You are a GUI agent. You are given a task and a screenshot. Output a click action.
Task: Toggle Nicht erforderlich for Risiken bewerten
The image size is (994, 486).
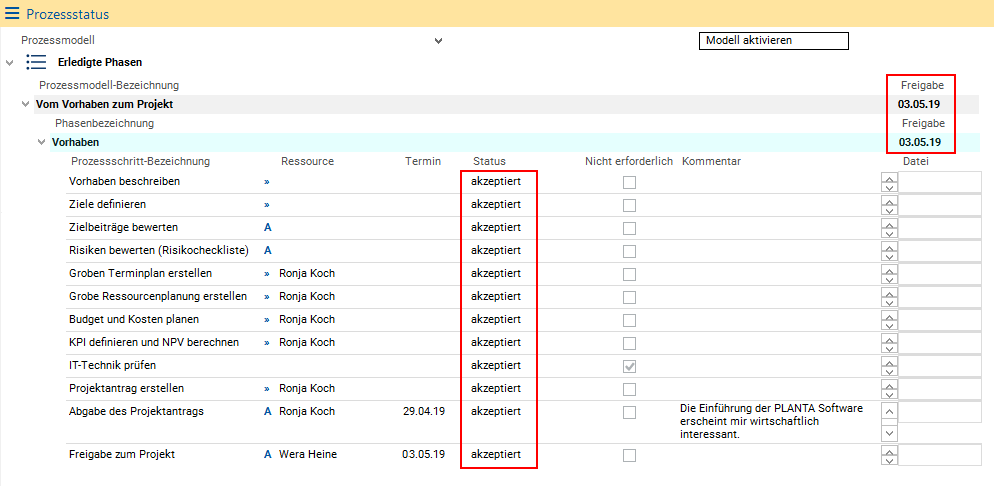coord(629,252)
